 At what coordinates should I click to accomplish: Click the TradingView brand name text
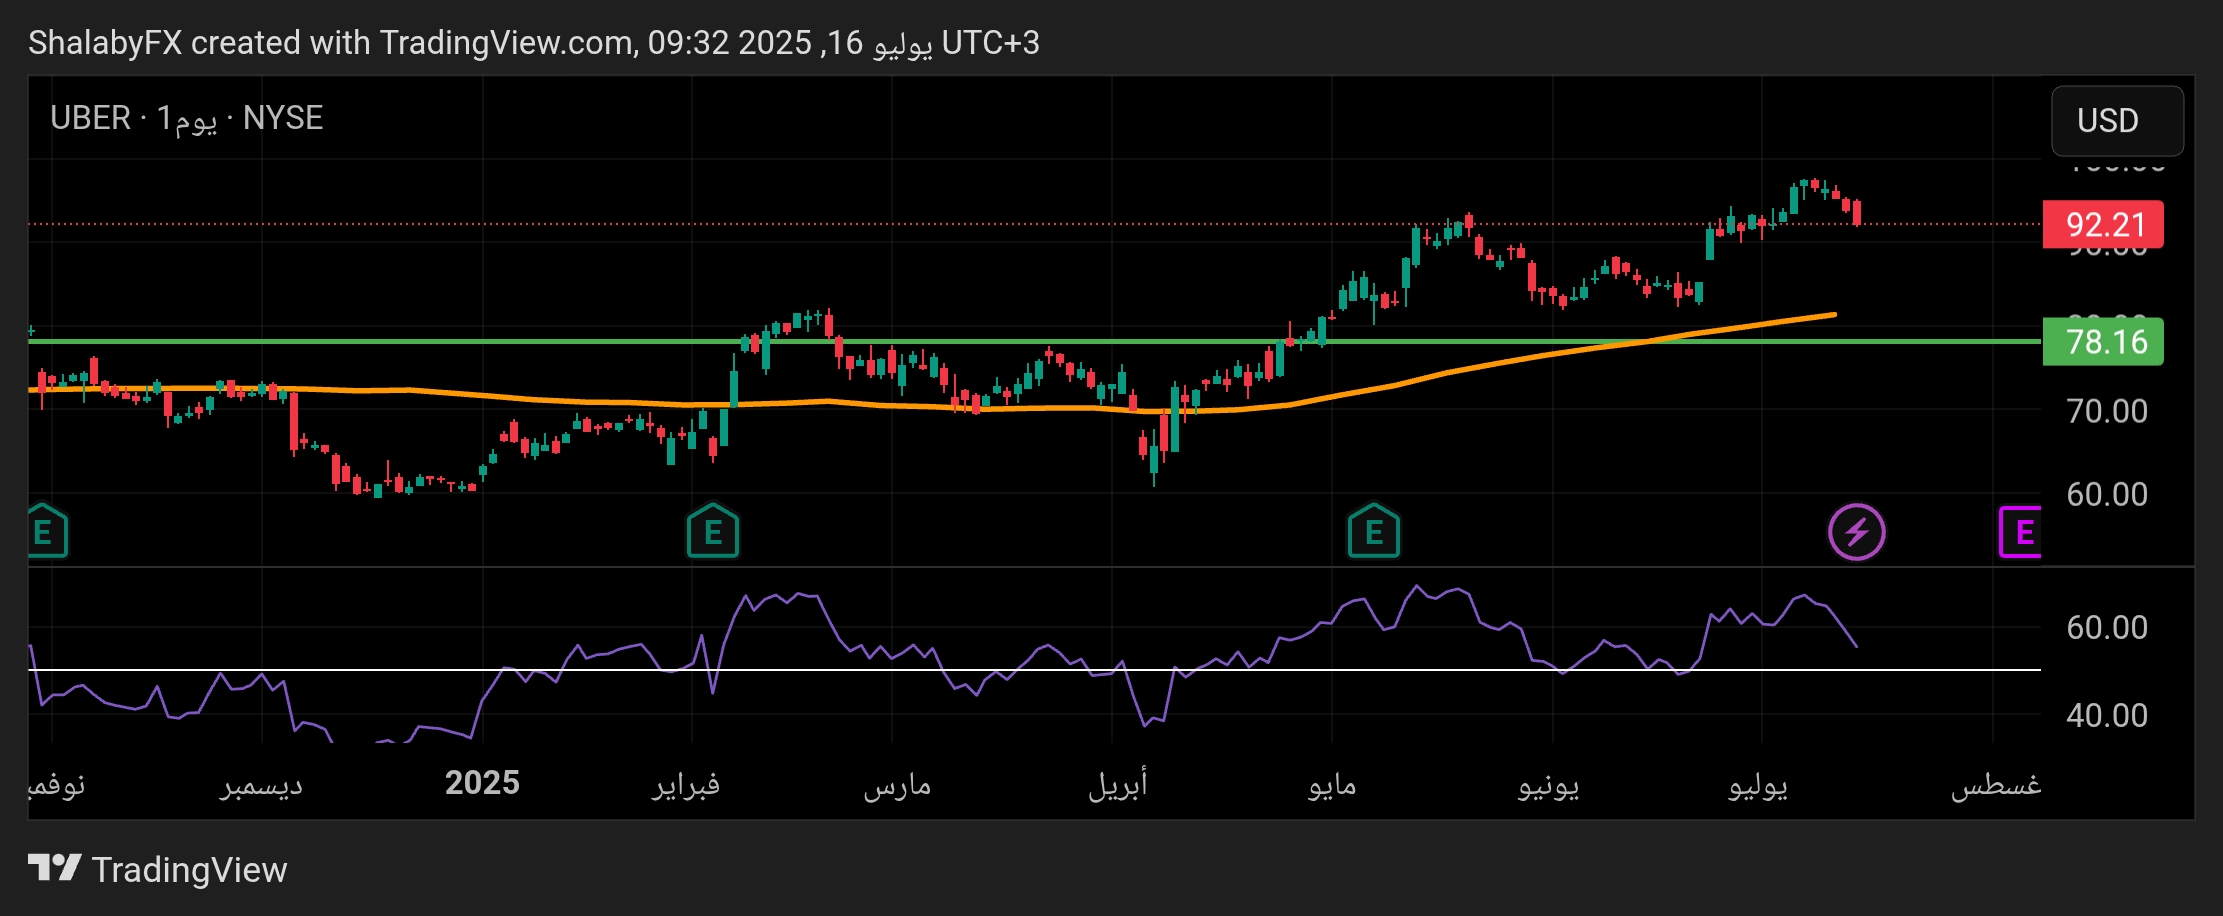click(189, 870)
